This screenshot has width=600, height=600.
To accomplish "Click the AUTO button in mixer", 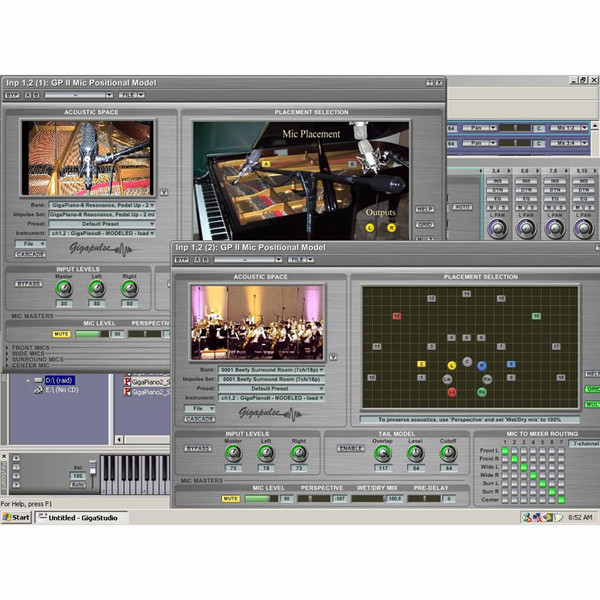I will coord(462,207).
